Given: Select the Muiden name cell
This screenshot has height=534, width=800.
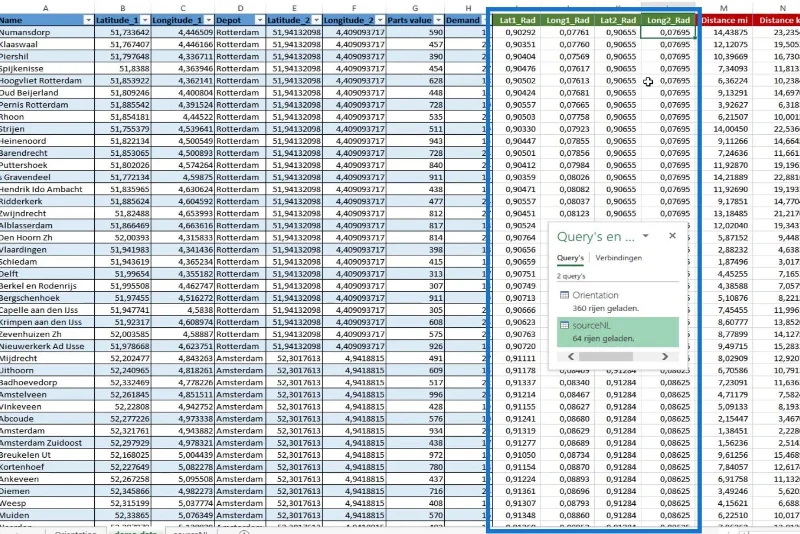Looking at the screenshot, I should (x=47, y=516).
